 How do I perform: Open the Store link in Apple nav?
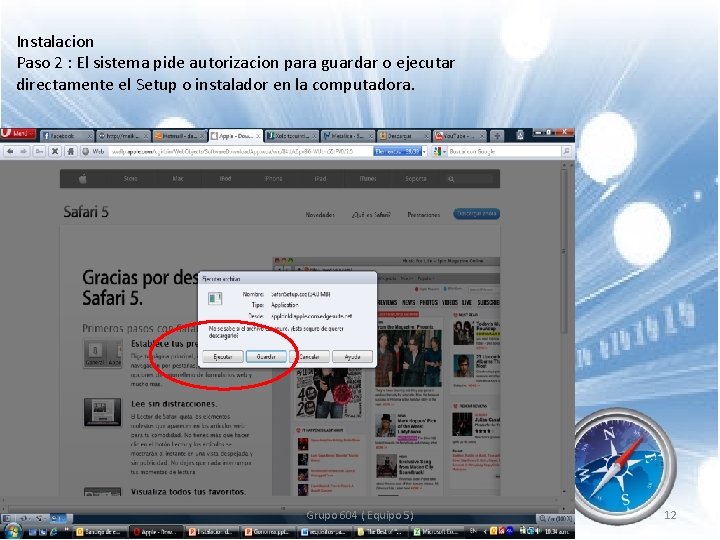[130, 179]
